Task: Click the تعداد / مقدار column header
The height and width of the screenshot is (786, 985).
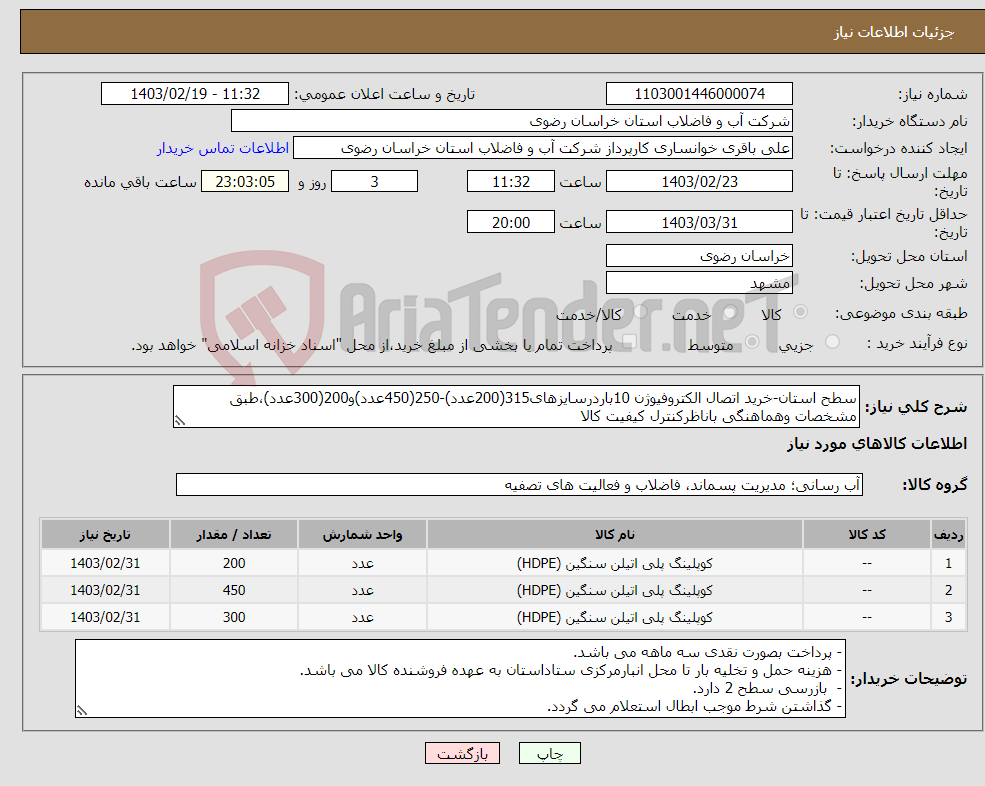Action: click(x=234, y=535)
